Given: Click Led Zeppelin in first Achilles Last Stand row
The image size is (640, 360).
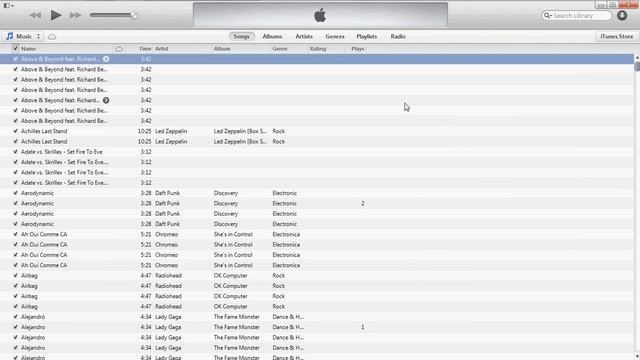Looking at the screenshot, I should click(x=171, y=131).
